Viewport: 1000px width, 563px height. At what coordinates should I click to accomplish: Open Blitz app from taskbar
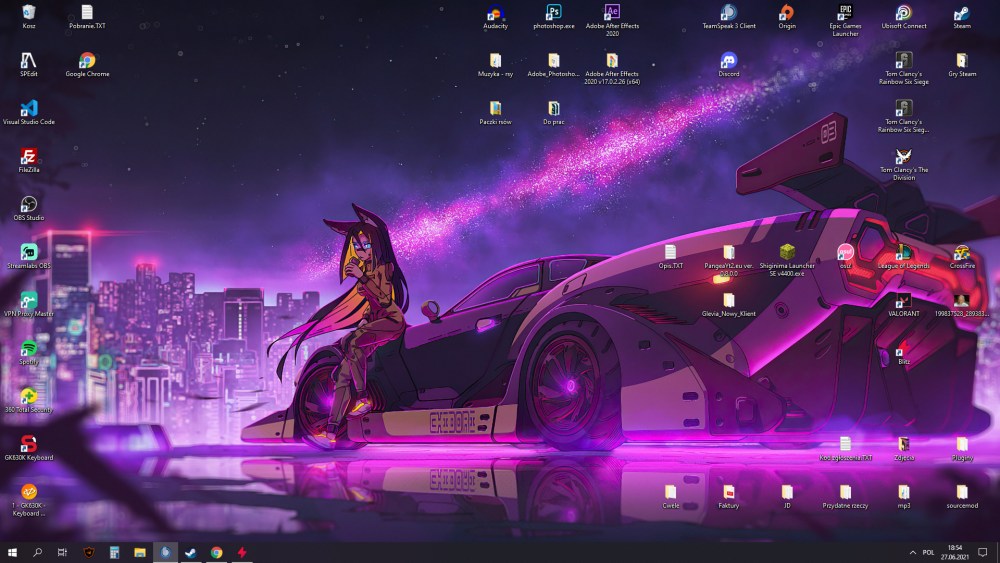(x=242, y=552)
